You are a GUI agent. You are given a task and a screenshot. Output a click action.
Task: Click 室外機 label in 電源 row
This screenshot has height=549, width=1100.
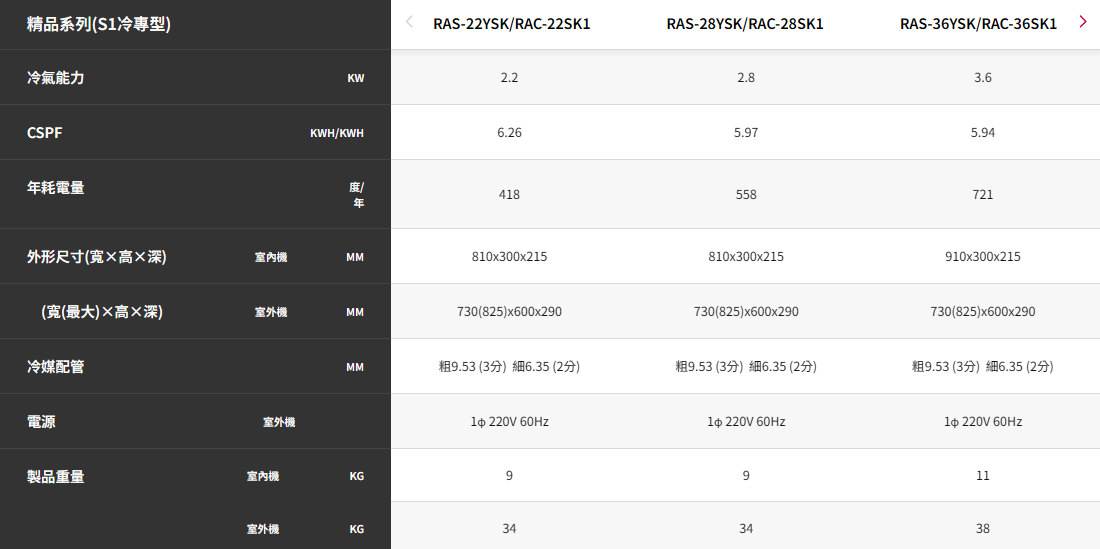[x=279, y=422]
